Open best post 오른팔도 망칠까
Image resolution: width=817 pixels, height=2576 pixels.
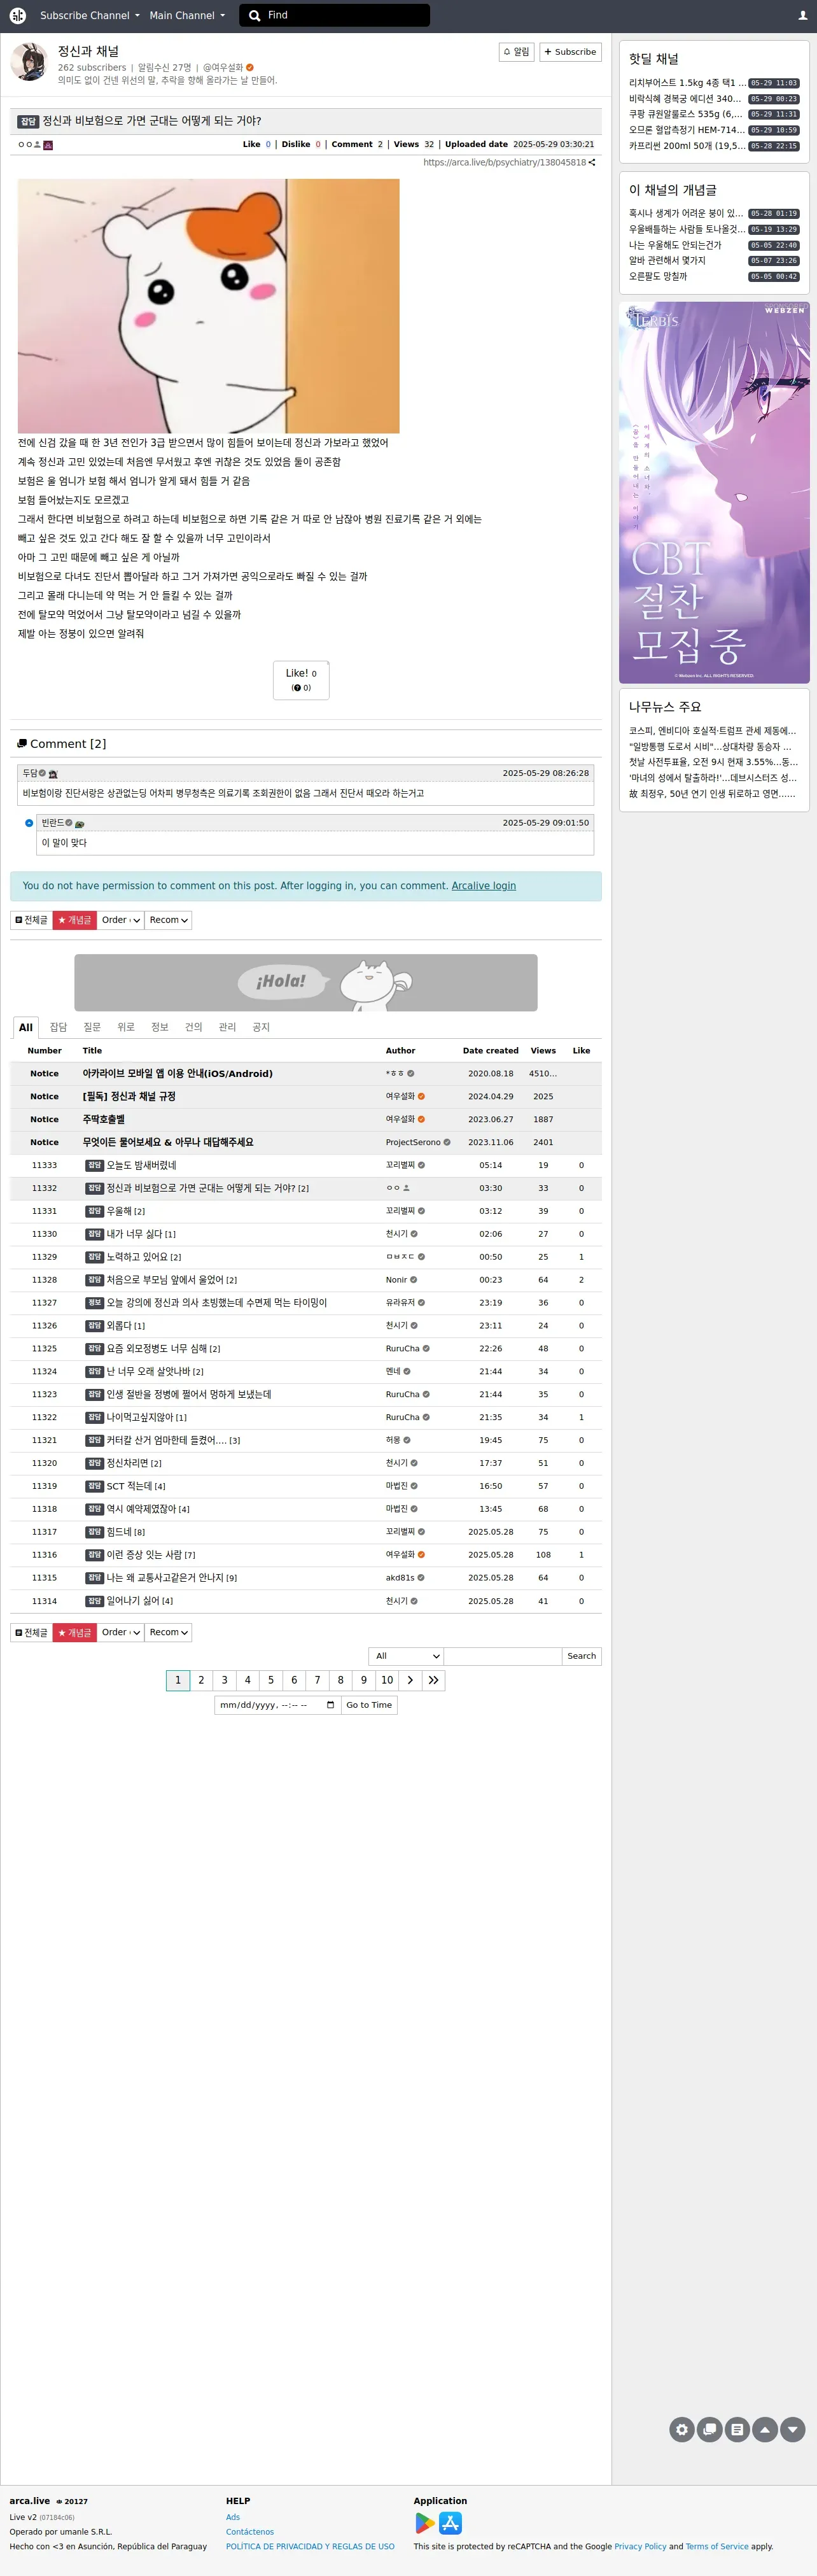point(658,276)
